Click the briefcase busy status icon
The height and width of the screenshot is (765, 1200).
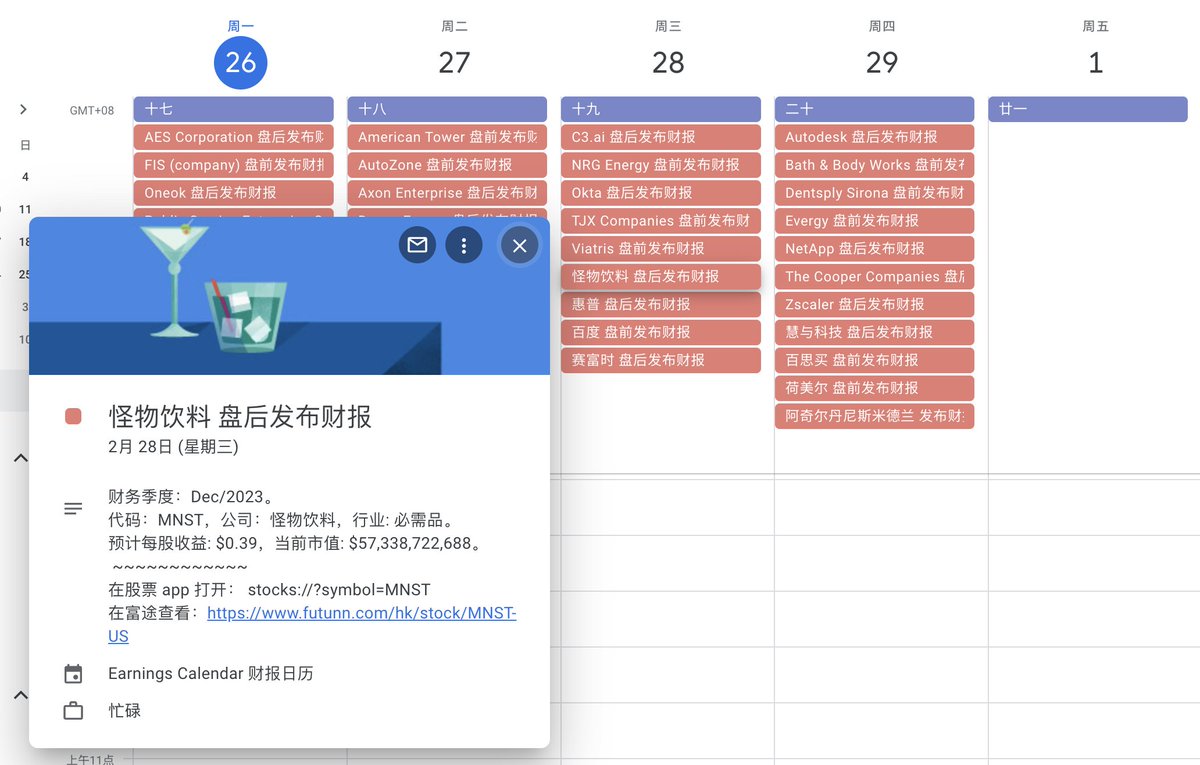[x=73, y=711]
